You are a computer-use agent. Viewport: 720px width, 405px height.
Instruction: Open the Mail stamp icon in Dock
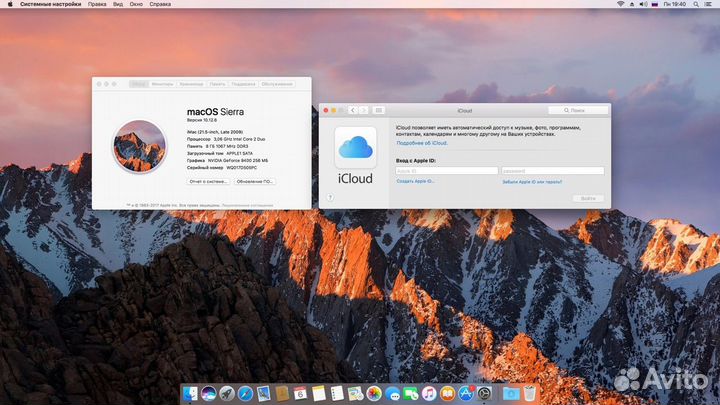click(264, 394)
